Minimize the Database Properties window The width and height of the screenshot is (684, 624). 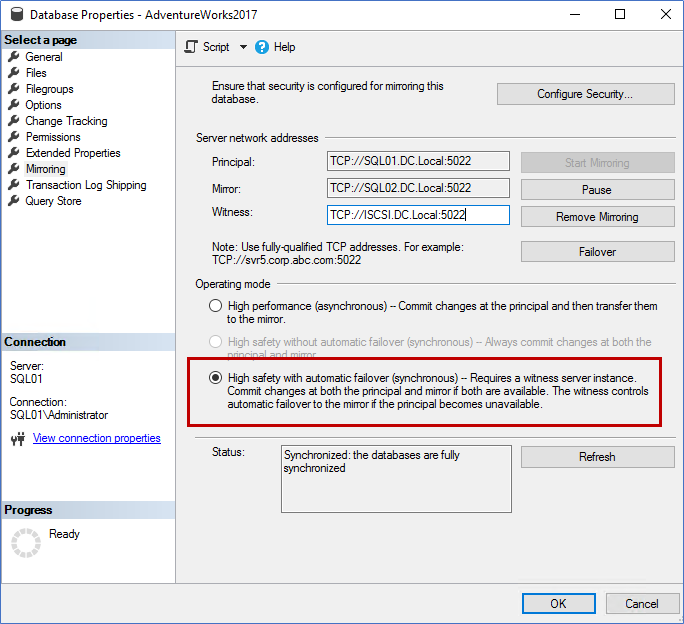coord(575,14)
